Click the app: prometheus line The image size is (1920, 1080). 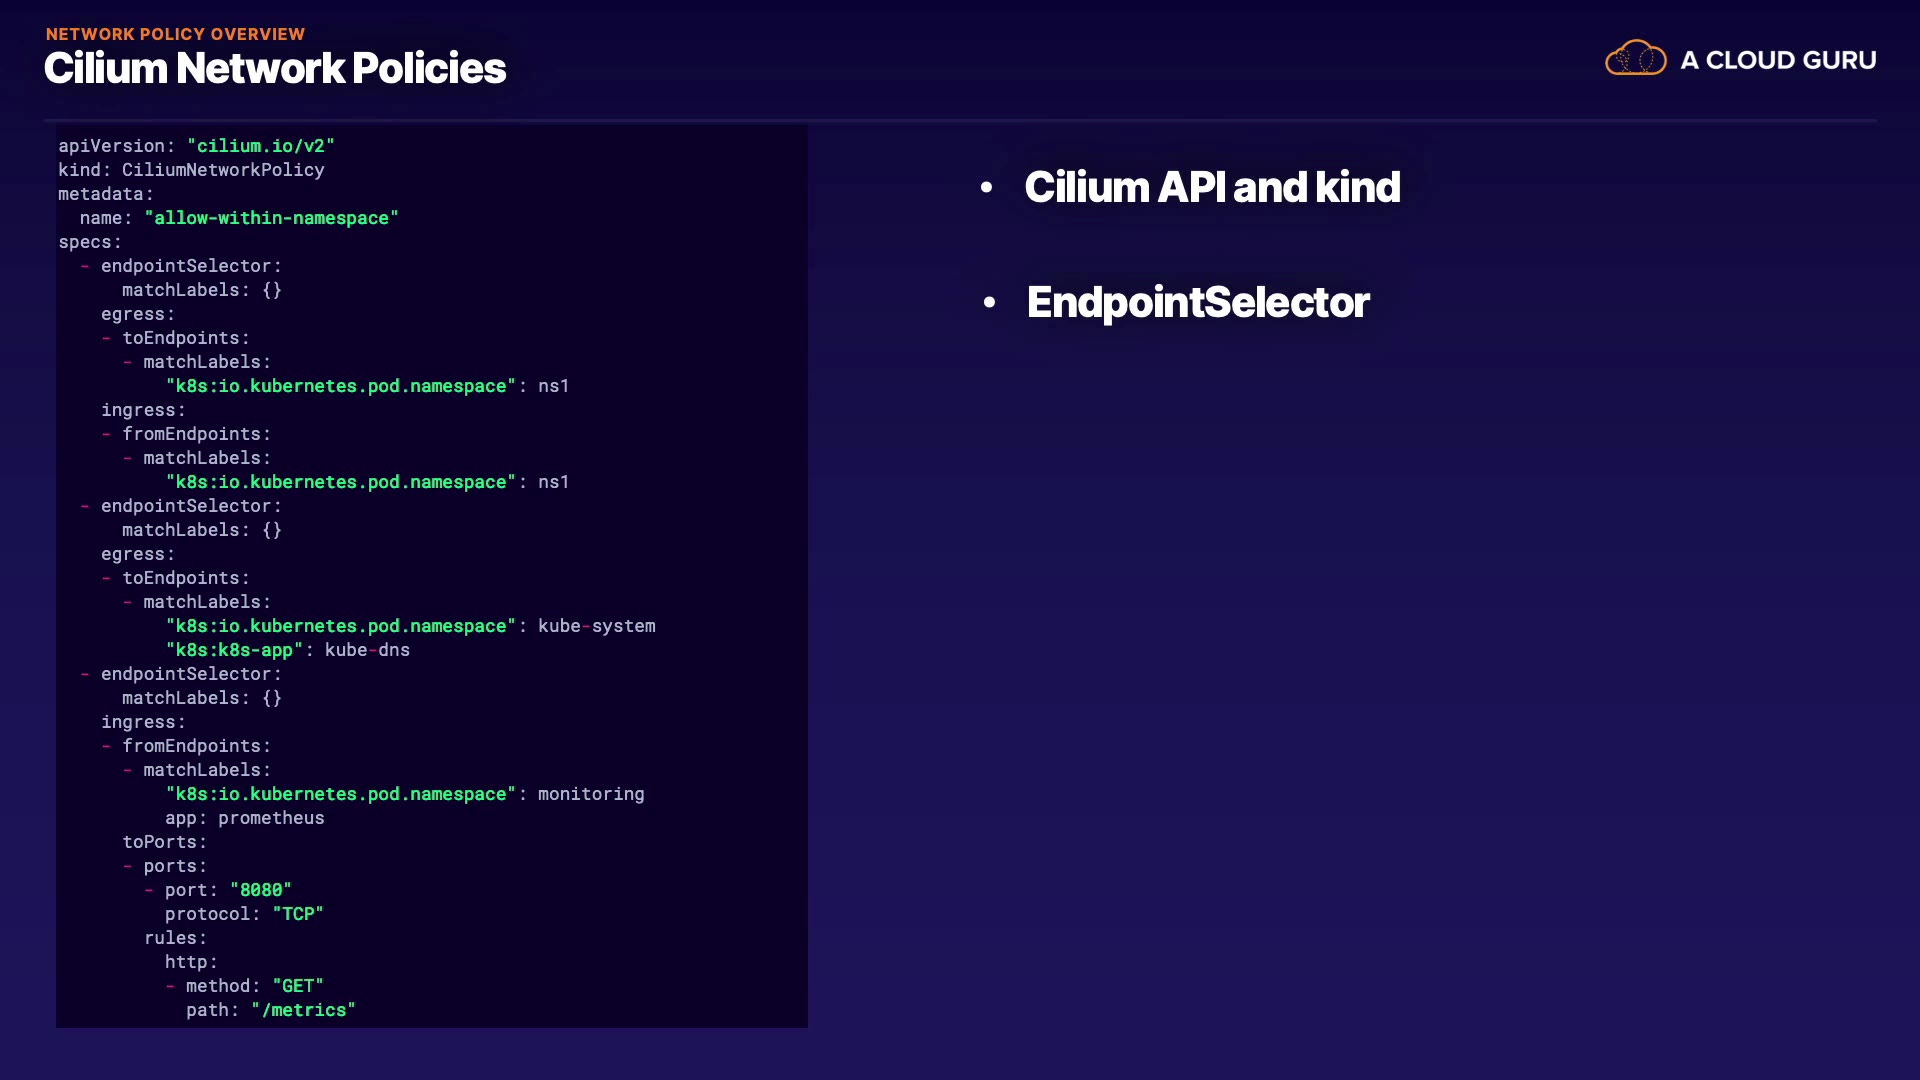(x=244, y=818)
